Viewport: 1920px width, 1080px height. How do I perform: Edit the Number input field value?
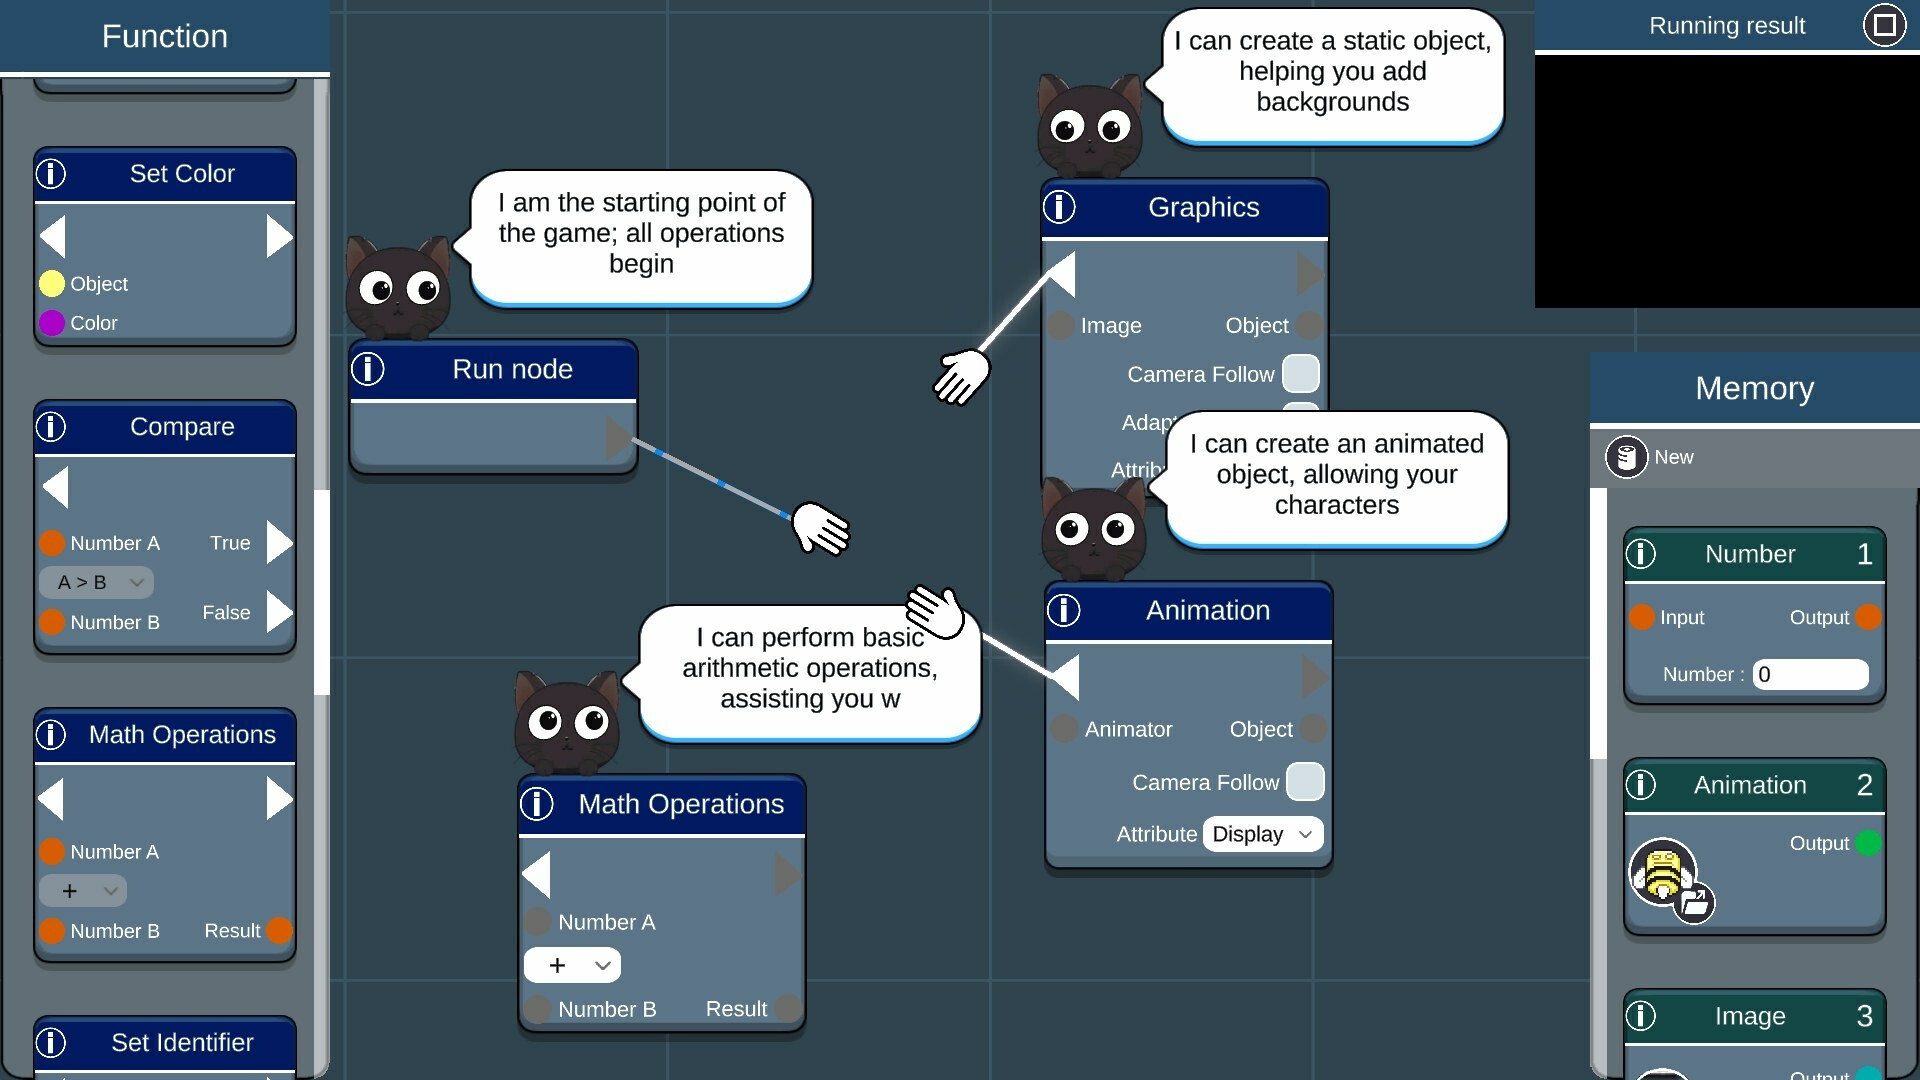pos(1811,674)
